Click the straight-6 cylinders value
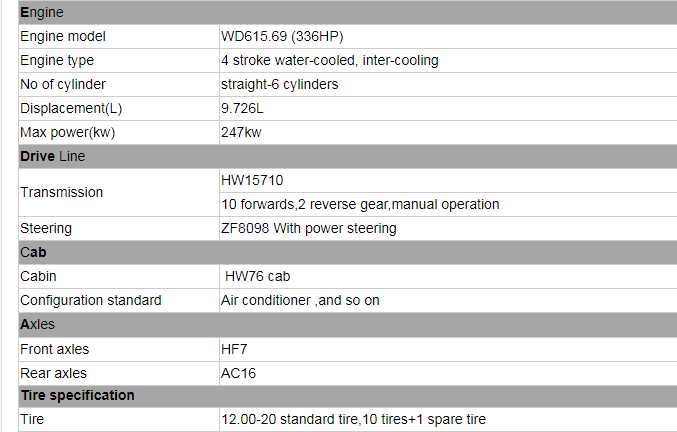This screenshot has height=432, width=677. 279,84
